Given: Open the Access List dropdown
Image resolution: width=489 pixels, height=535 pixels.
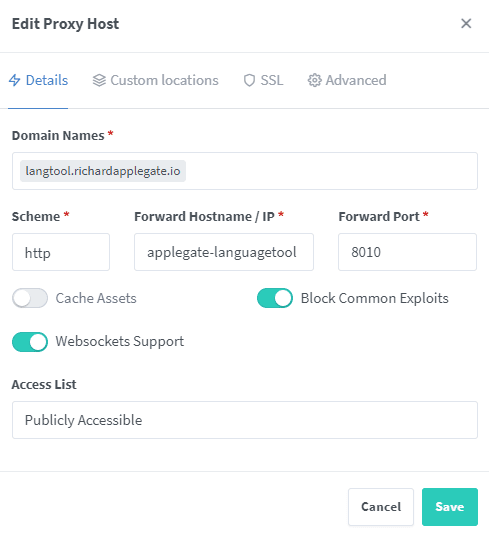Looking at the screenshot, I should coord(245,420).
